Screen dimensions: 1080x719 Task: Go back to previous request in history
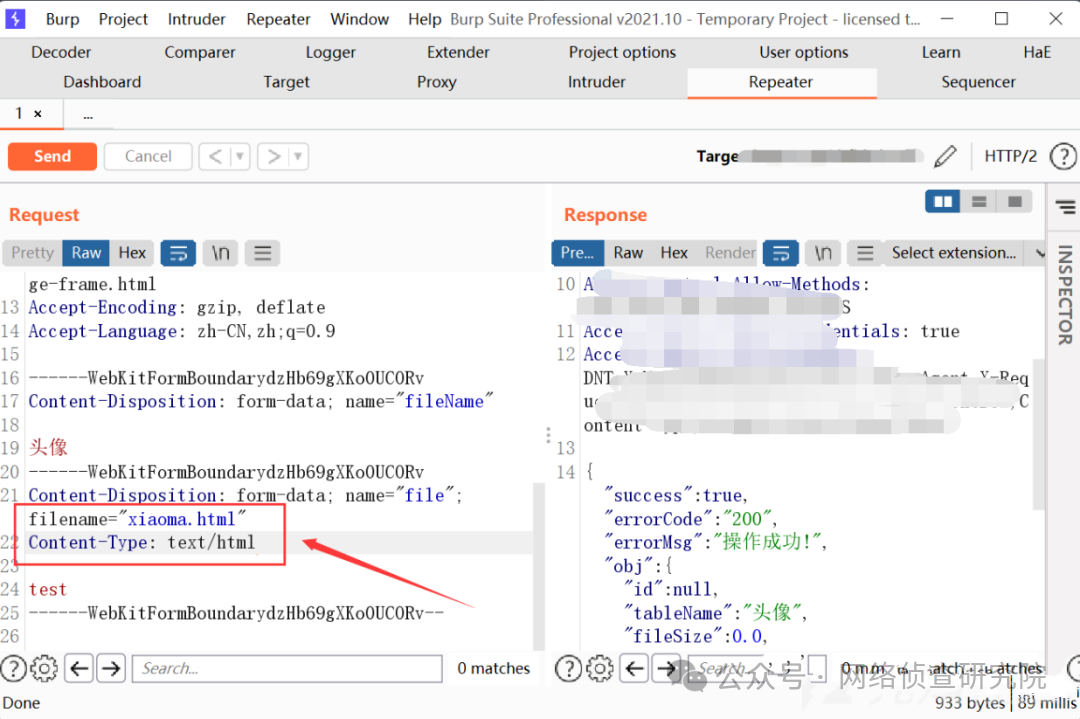tap(216, 156)
